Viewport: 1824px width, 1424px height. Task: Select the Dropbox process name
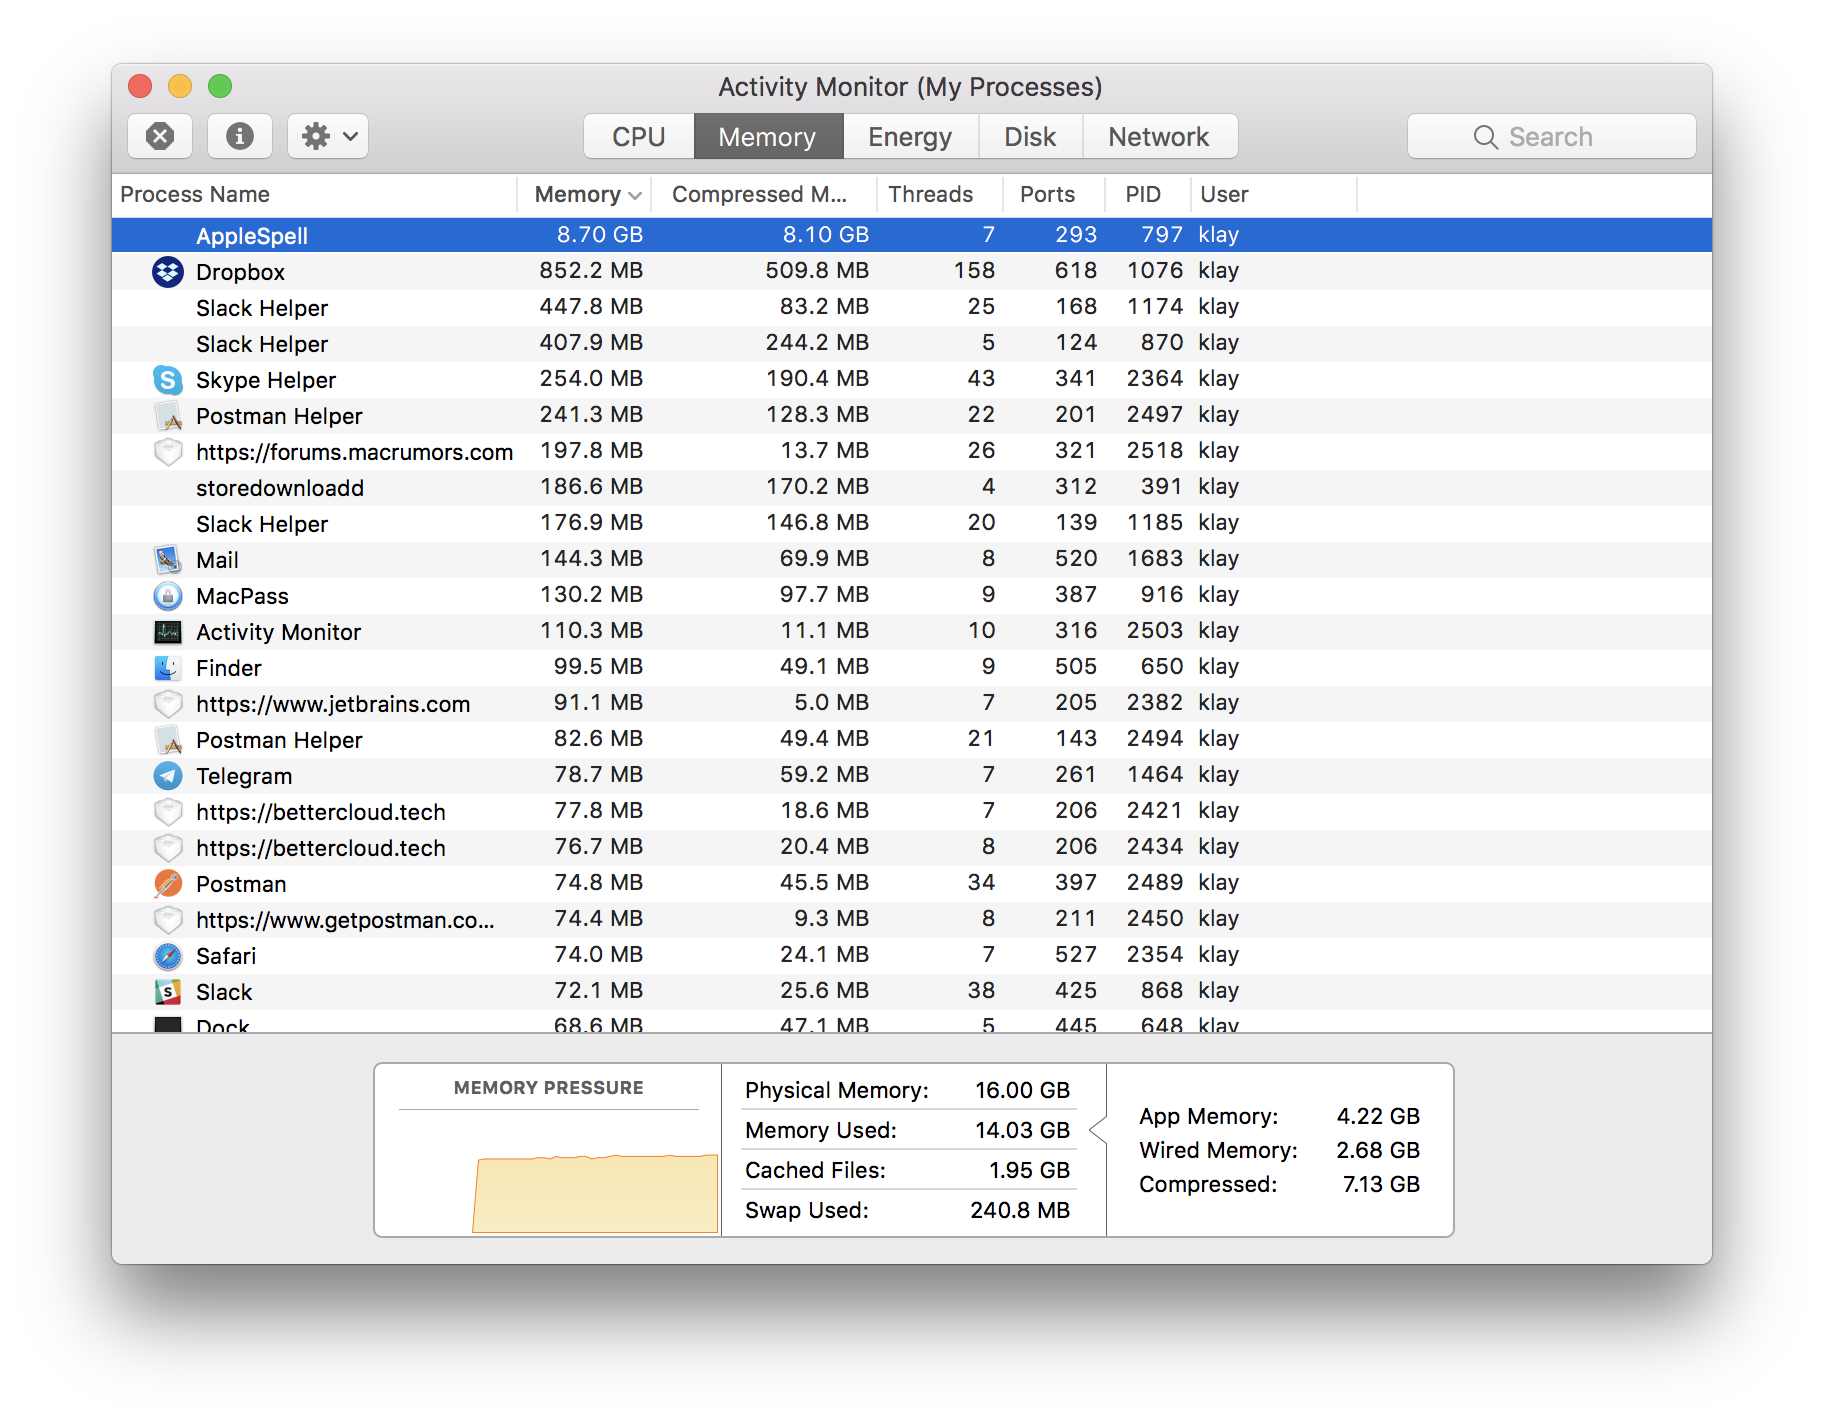(240, 272)
